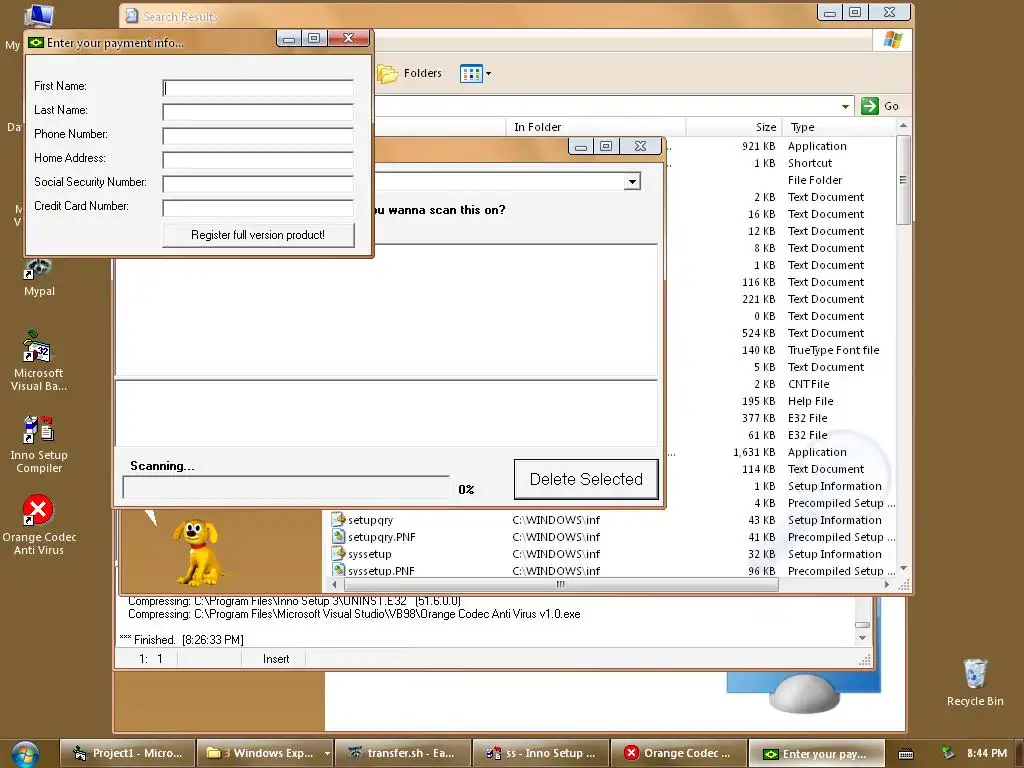Viewport: 1024px width, 768px height.
Task: Click the Delete Selected button
Action: coord(586,479)
